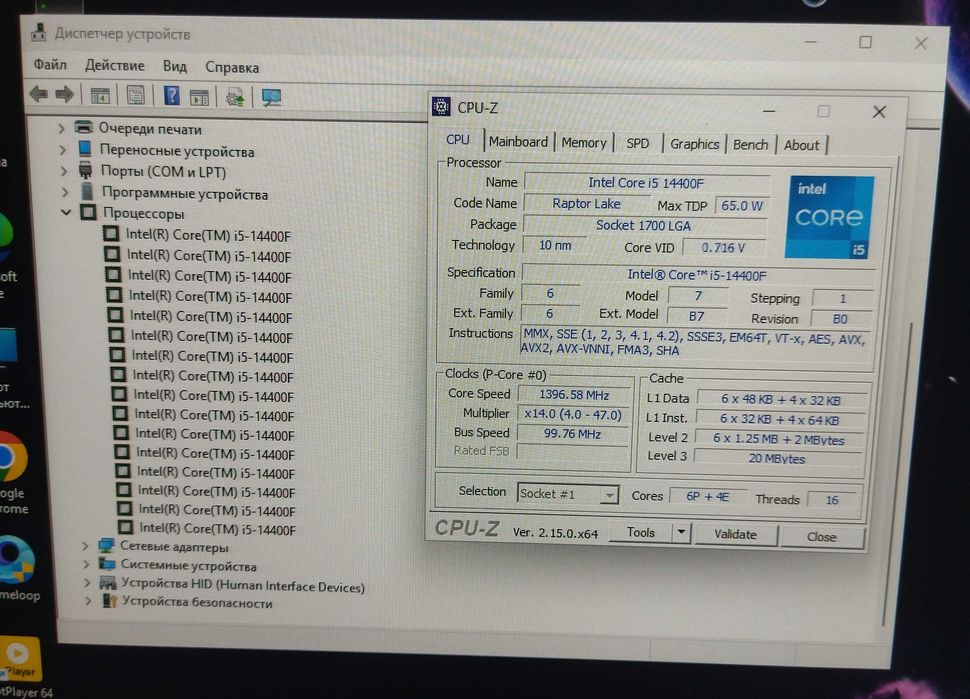This screenshot has width=970, height=699.
Task: Open the Справка menu
Action: coord(232,67)
